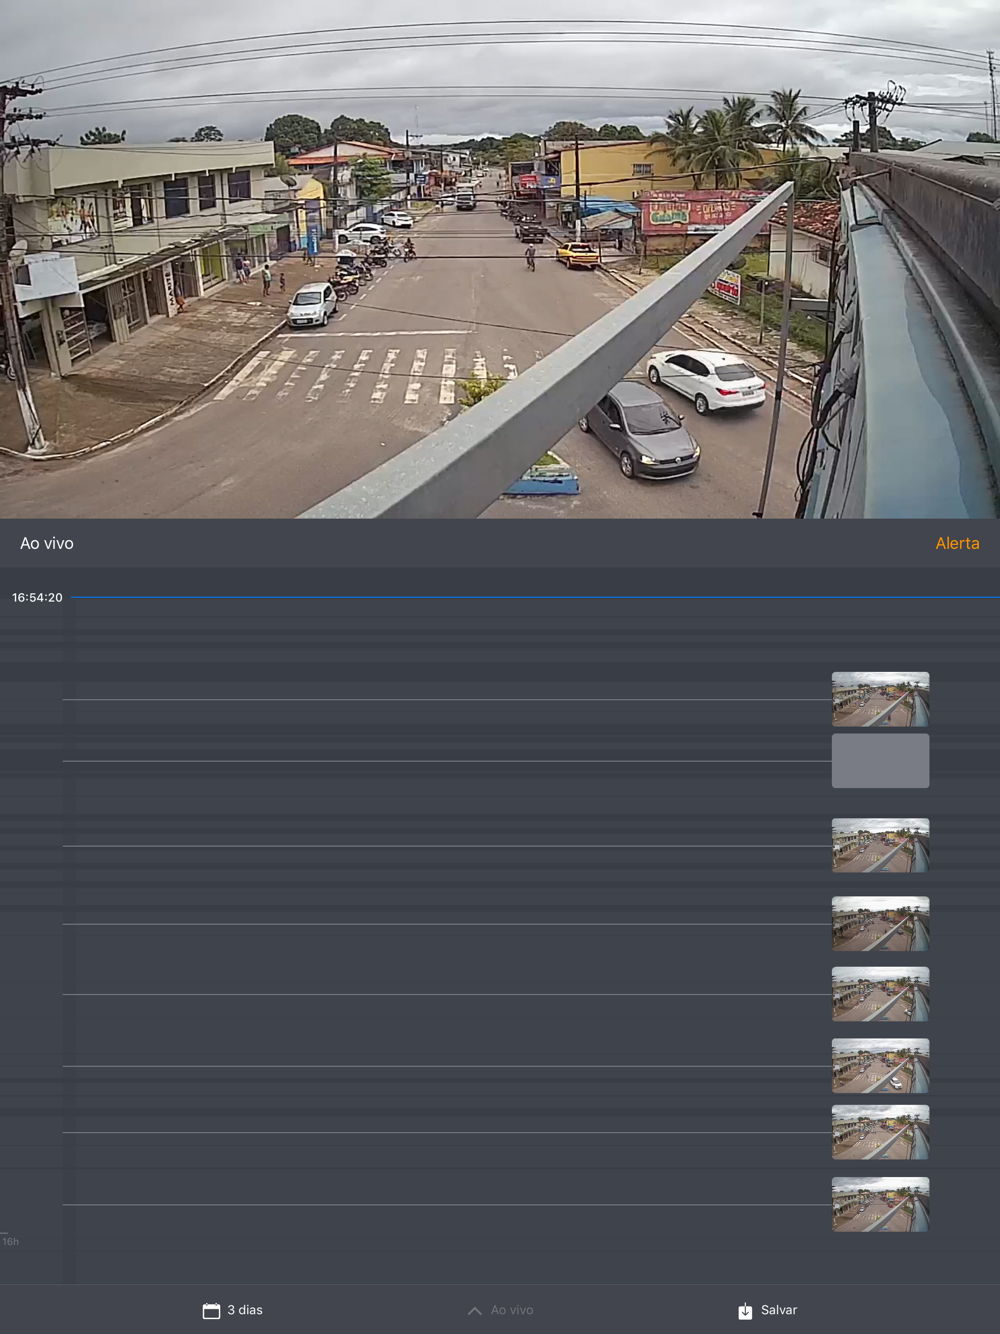The width and height of the screenshot is (1000, 1334).
Task: Open the most recent event thumbnail
Action: 880,699
